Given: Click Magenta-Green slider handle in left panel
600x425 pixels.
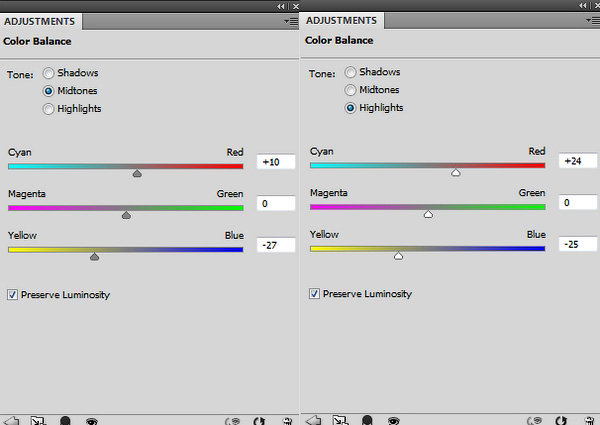Looking at the screenshot, I should (x=126, y=215).
